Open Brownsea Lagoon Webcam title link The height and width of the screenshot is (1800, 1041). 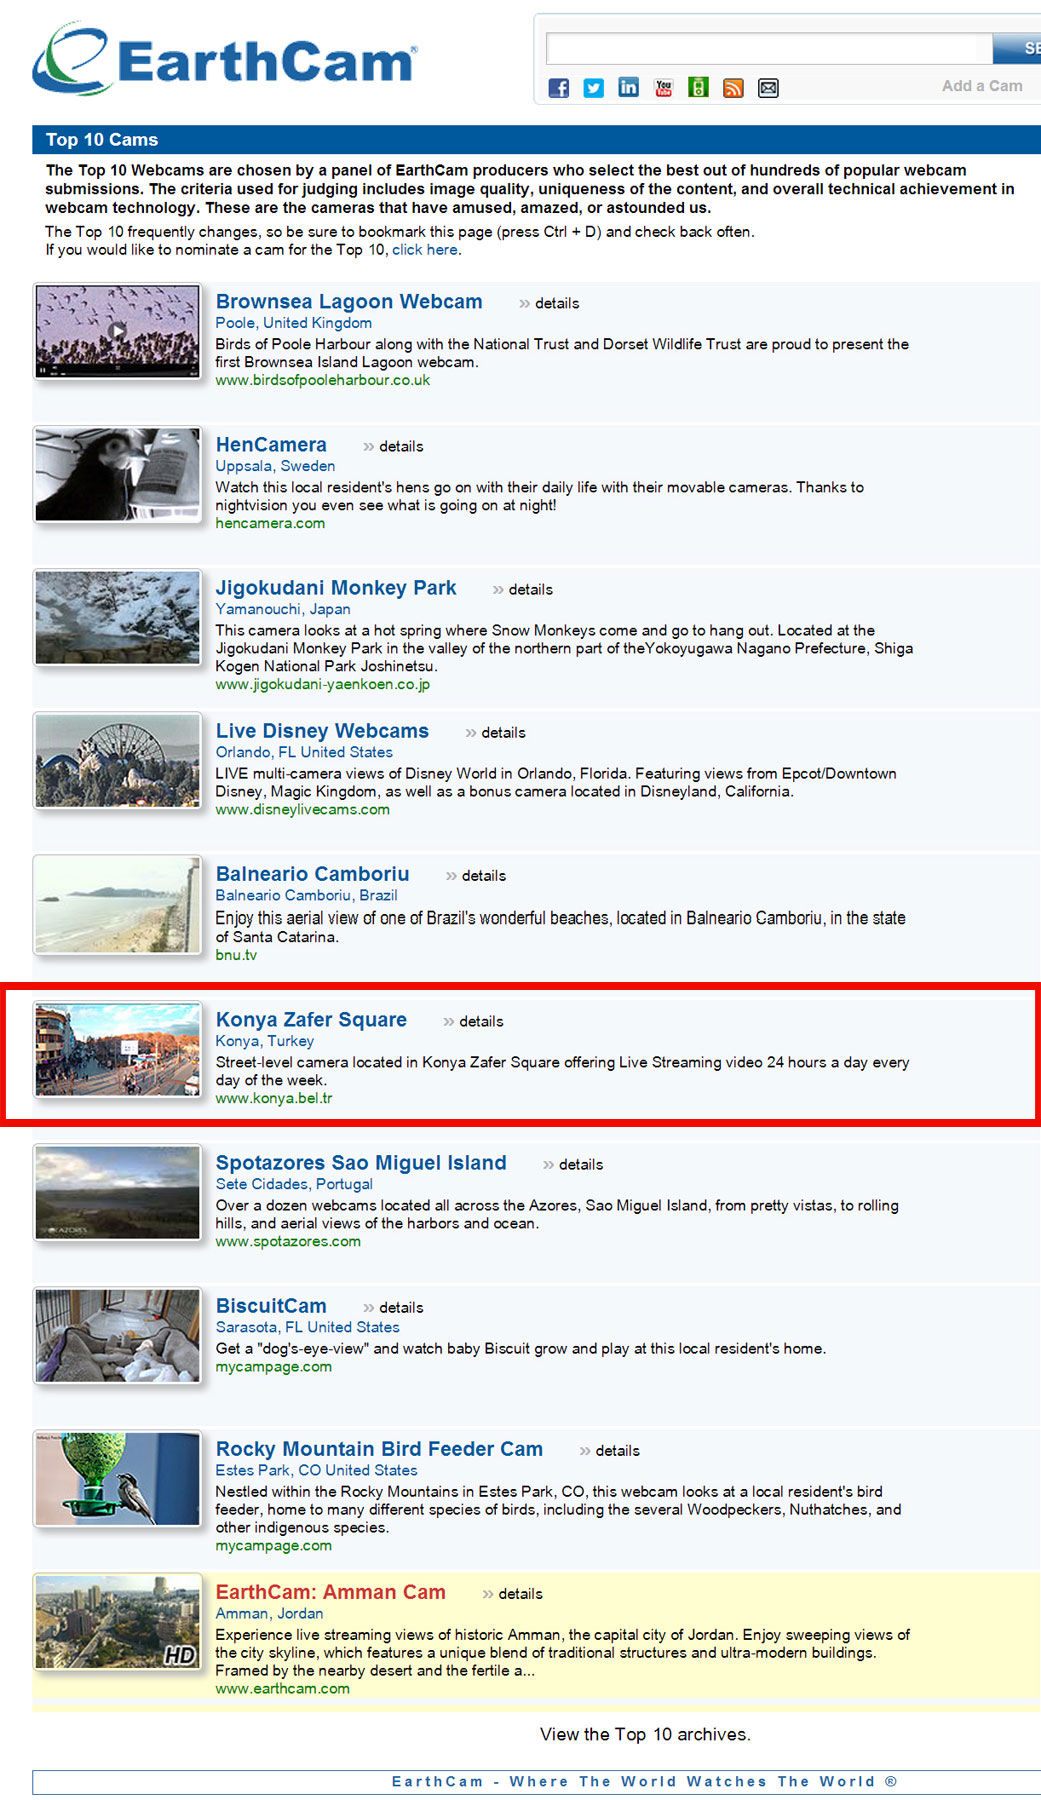click(x=349, y=302)
